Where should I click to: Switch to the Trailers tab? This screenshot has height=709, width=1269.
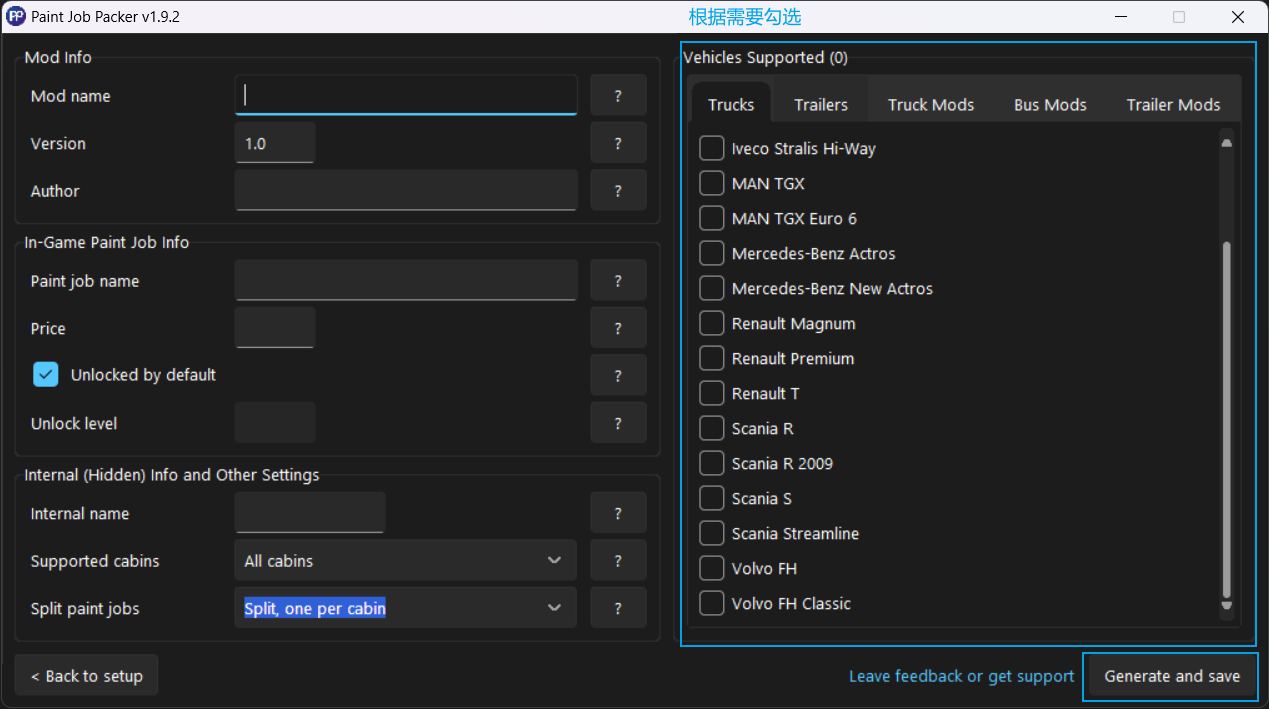coord(821,104)
